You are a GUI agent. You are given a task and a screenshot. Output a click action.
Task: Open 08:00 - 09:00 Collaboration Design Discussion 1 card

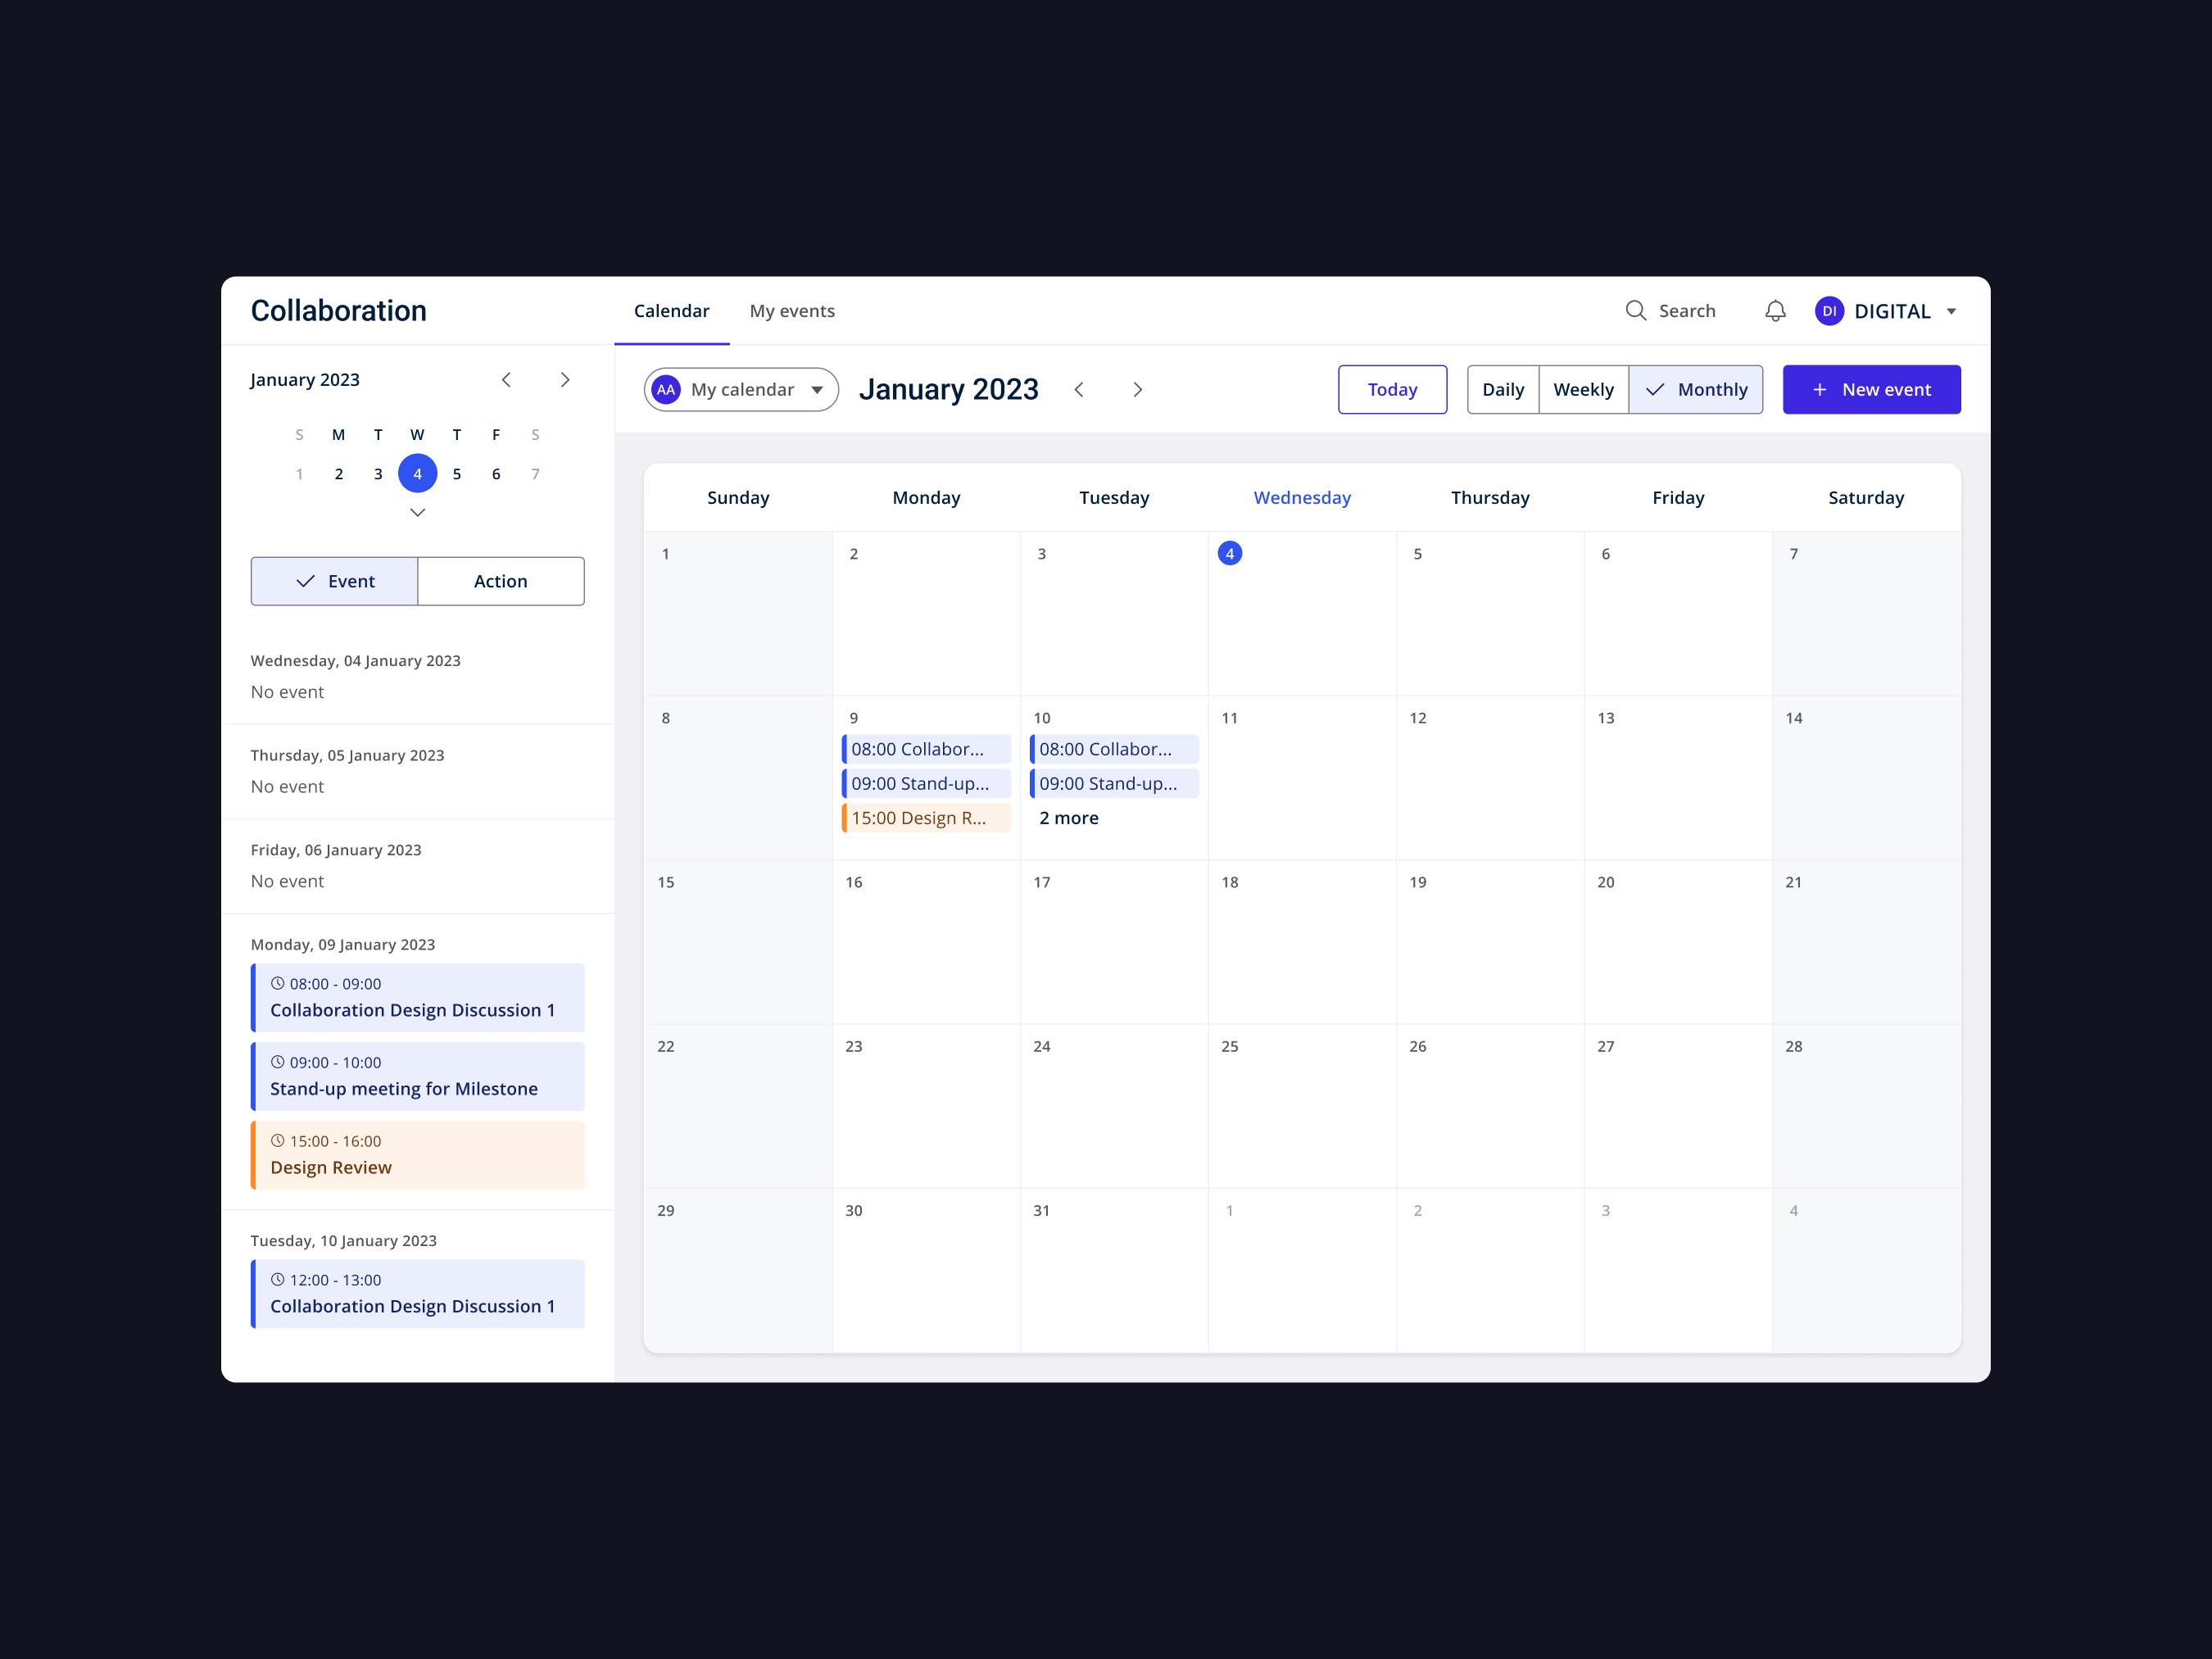point(418,998)
